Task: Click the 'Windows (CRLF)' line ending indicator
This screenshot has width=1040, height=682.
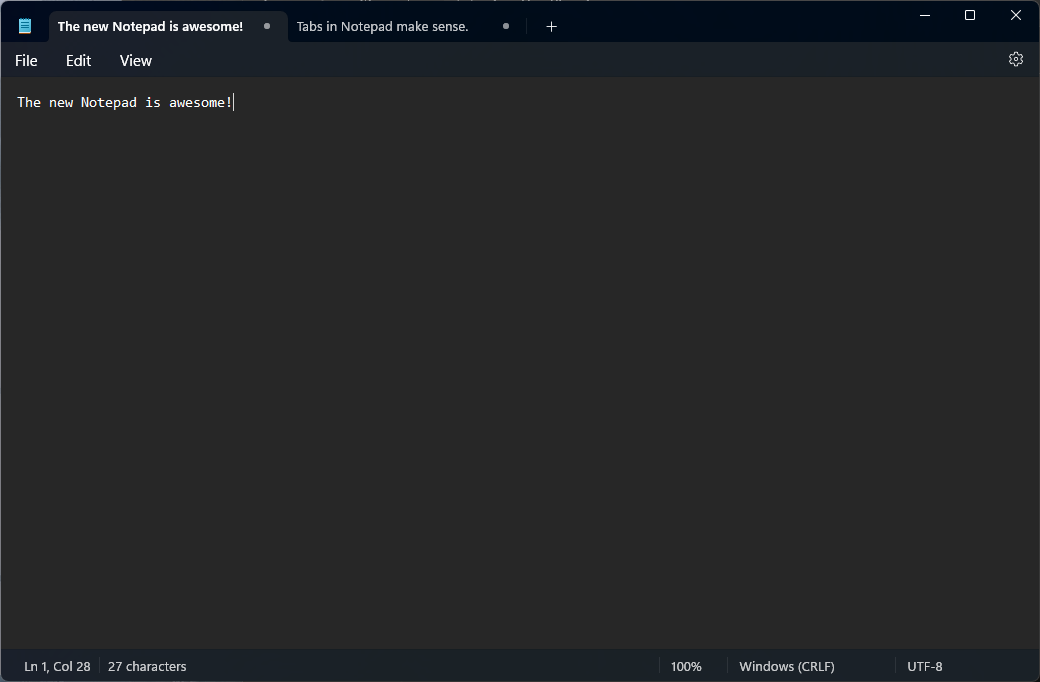Action: point(787,666)
